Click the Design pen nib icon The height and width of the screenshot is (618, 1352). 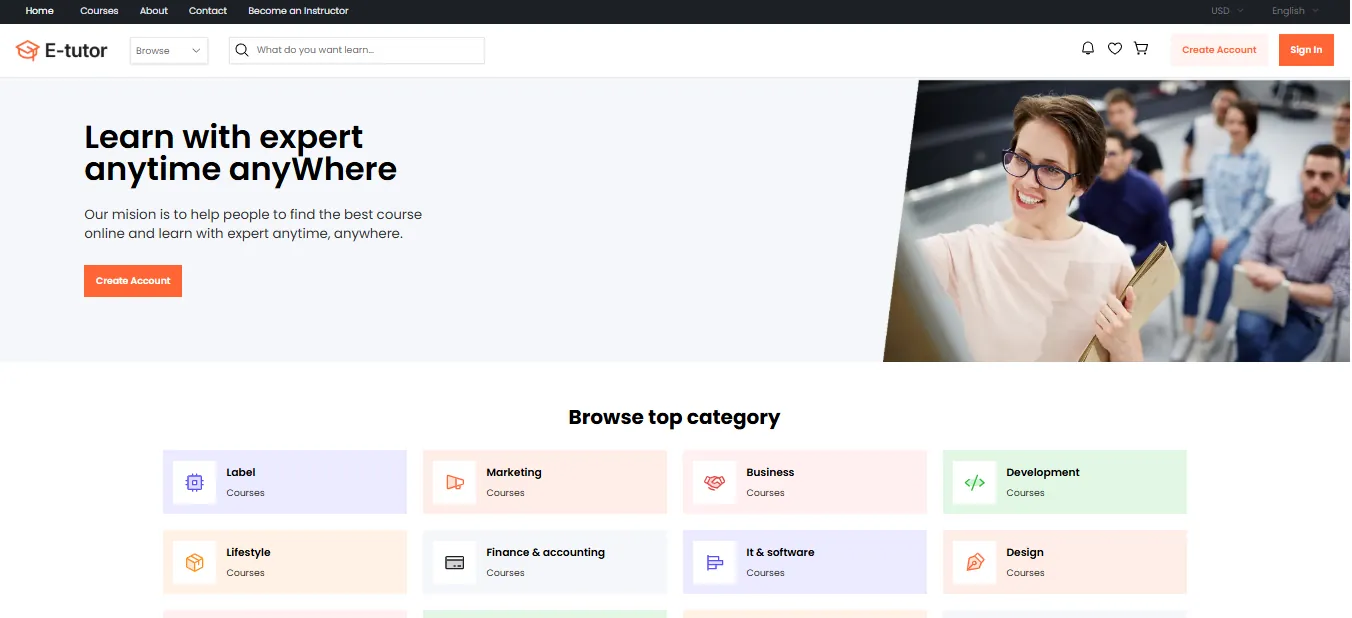974,563
